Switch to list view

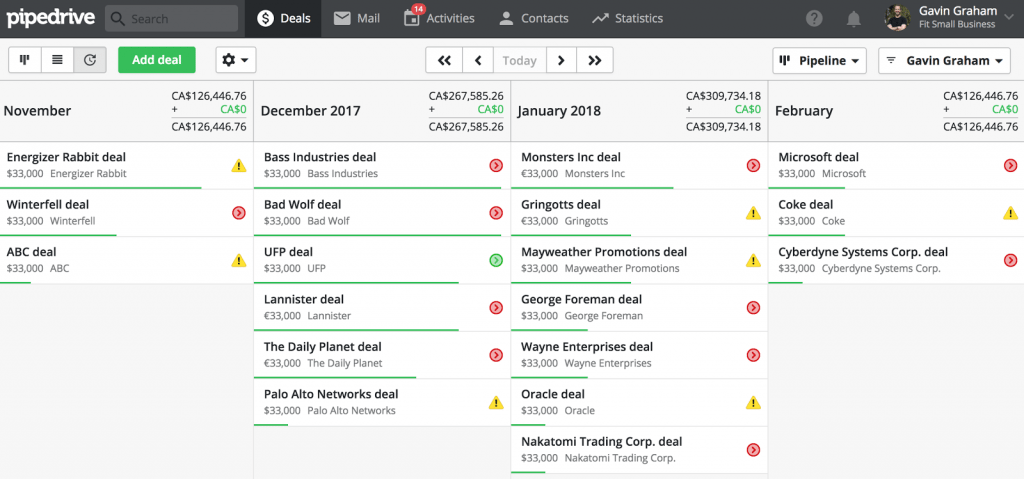pos(57,60)
